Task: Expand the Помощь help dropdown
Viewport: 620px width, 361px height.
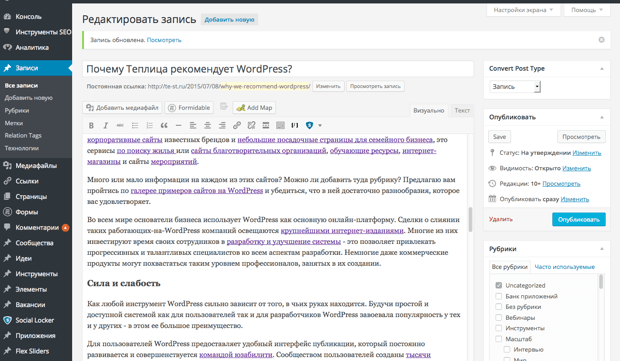Action: tap(587, 10)
